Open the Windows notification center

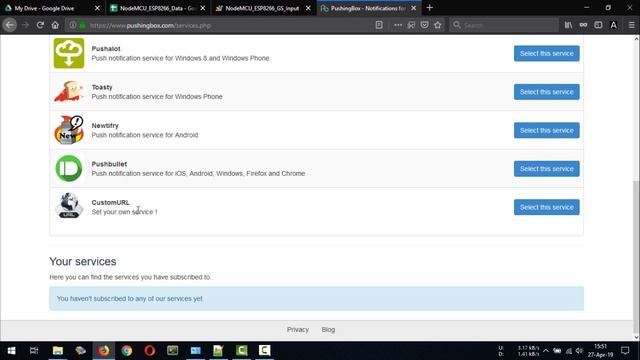pyautogui.click(x=625, y=350)
